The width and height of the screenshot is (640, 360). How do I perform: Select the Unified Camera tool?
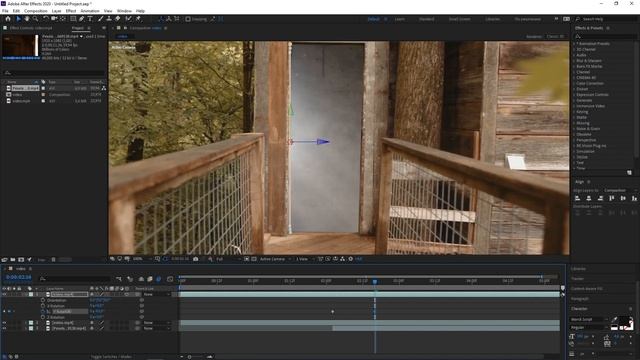(x=54, y=19)
